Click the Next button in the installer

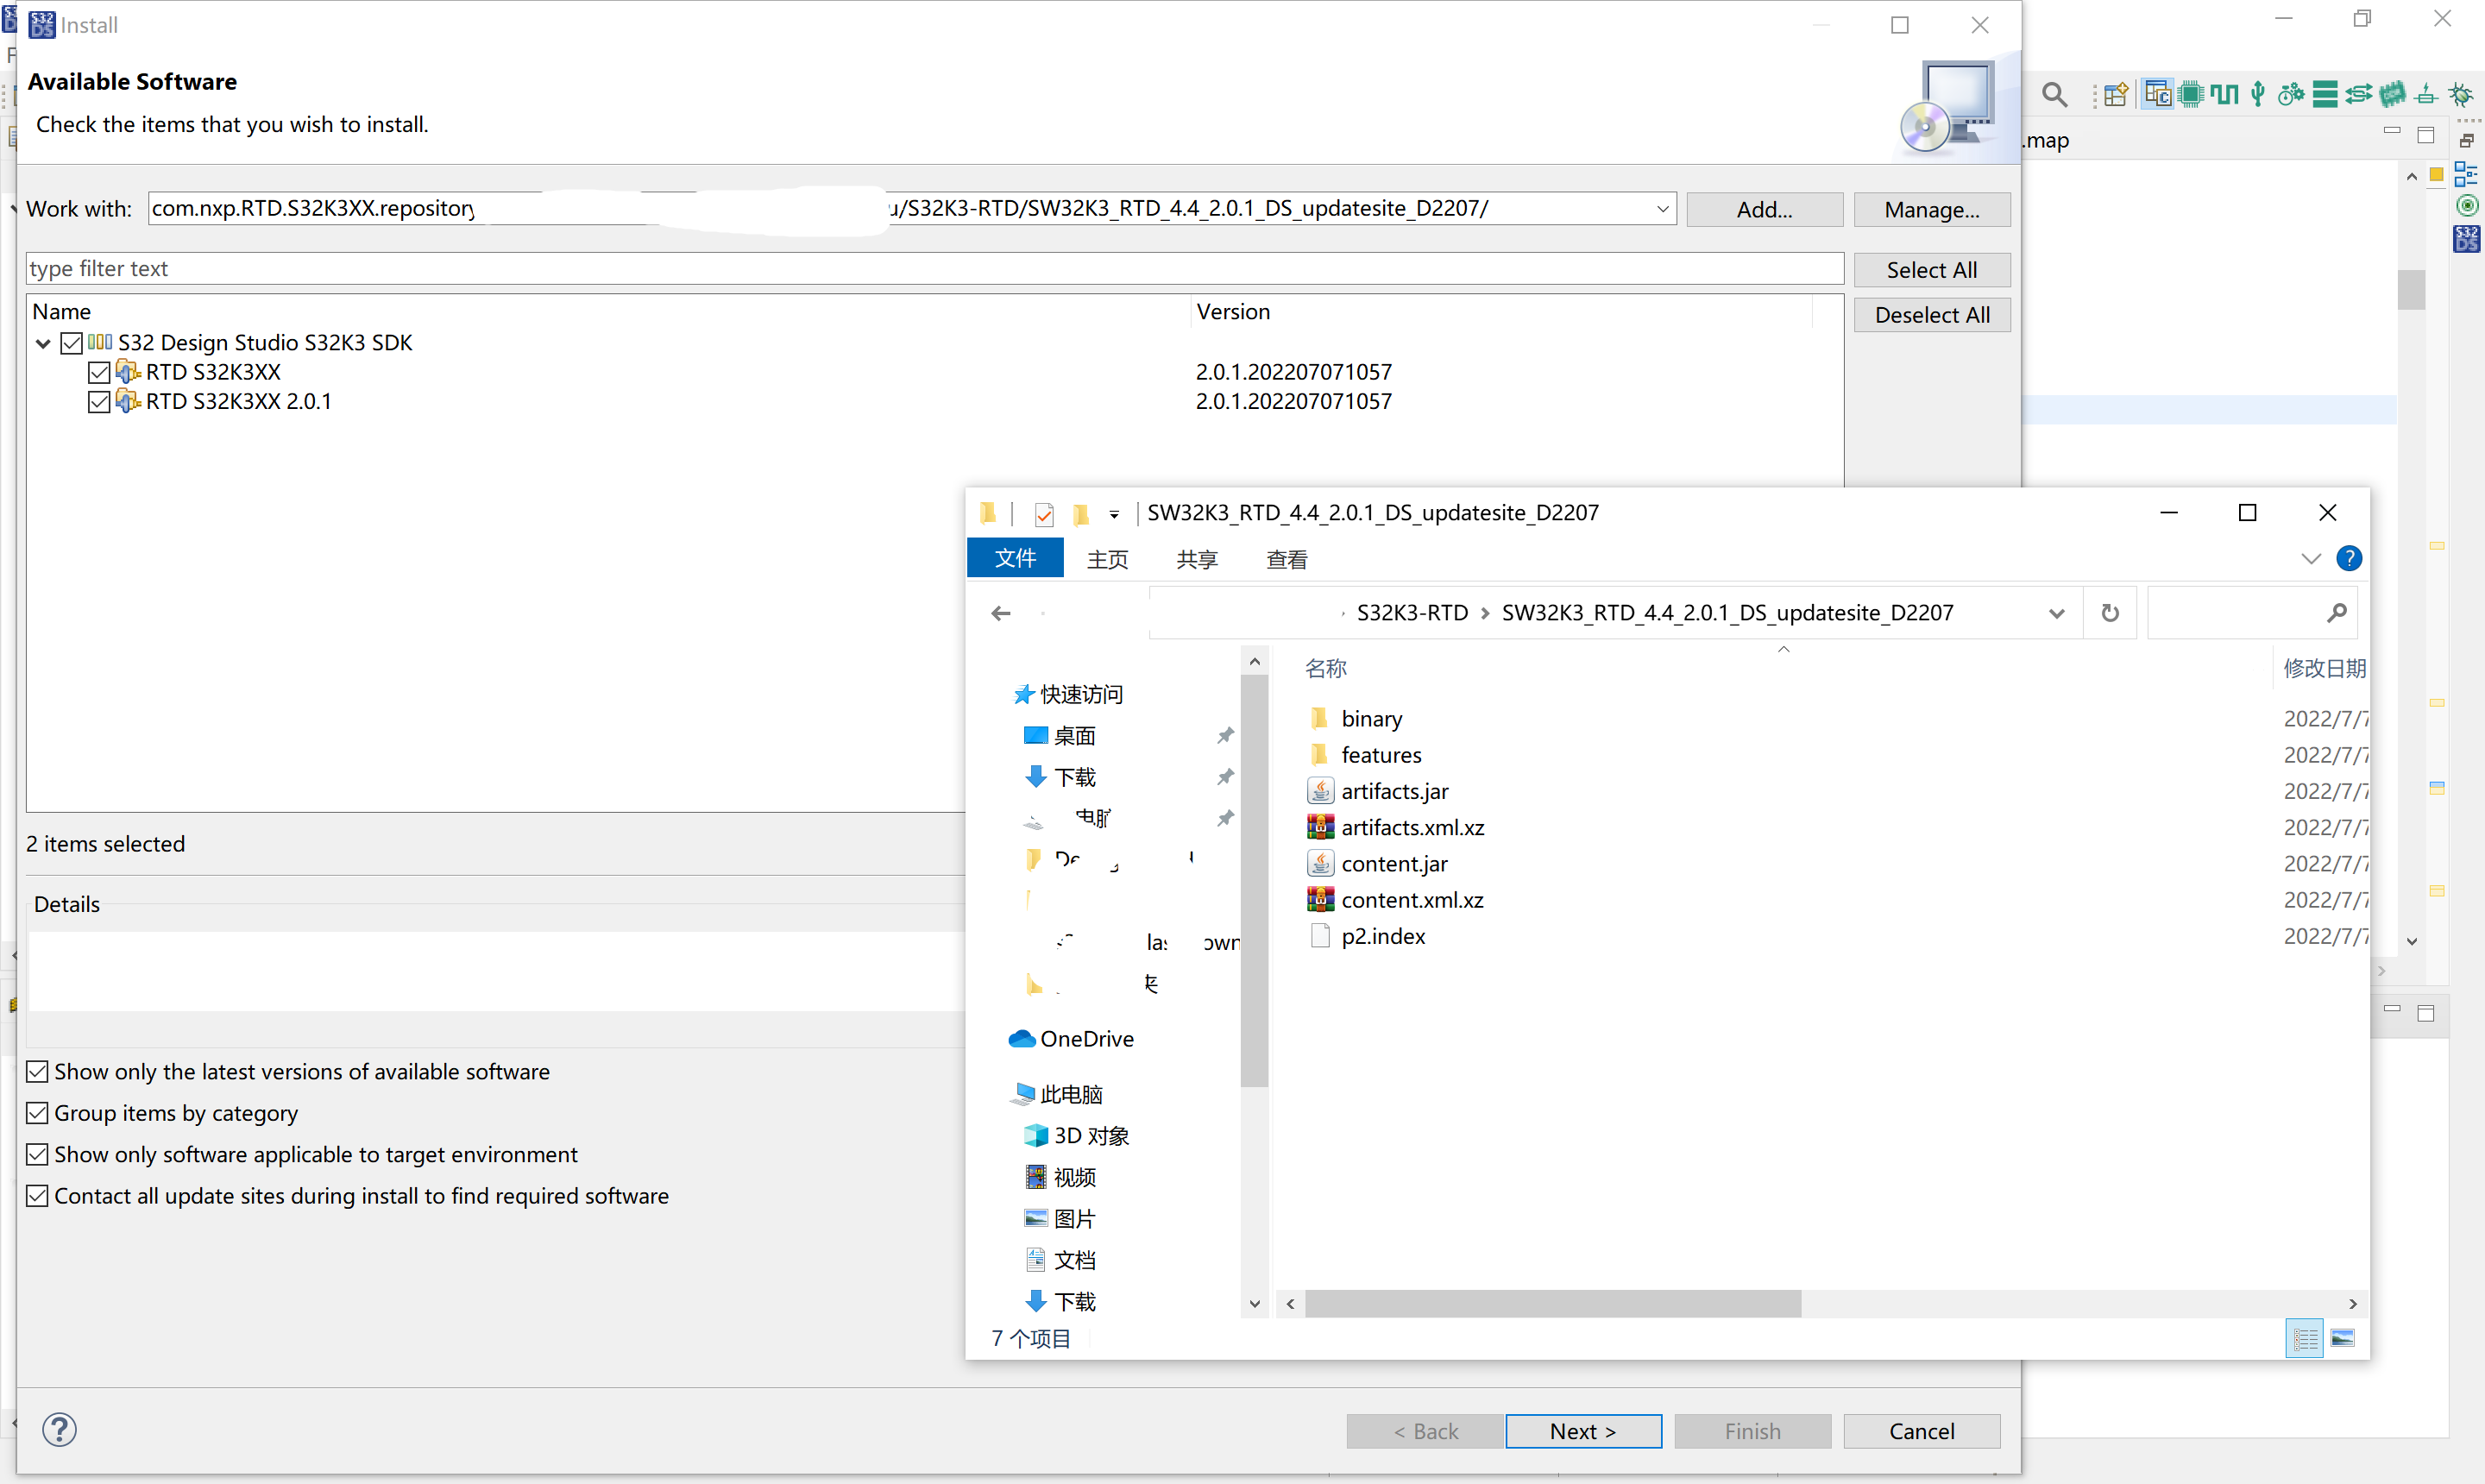(x=1583, y=1430)
